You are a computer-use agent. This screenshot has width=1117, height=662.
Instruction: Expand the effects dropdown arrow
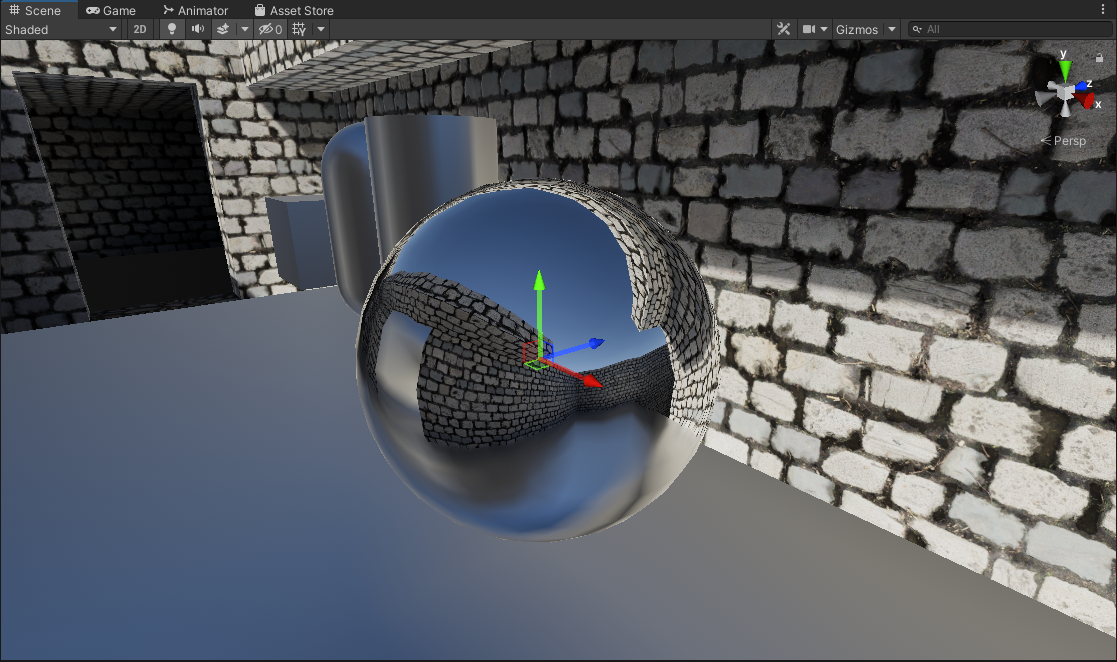click(244, 29)
